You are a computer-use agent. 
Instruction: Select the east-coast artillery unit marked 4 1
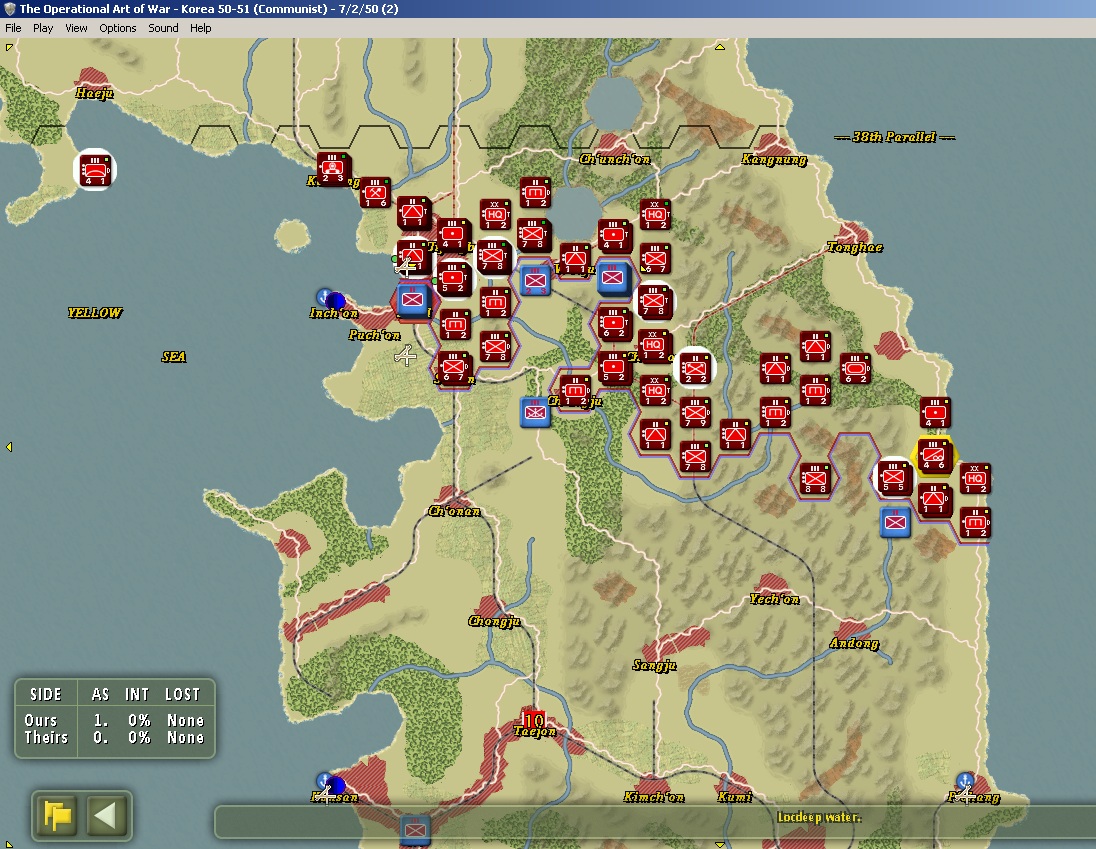(935, 412)
